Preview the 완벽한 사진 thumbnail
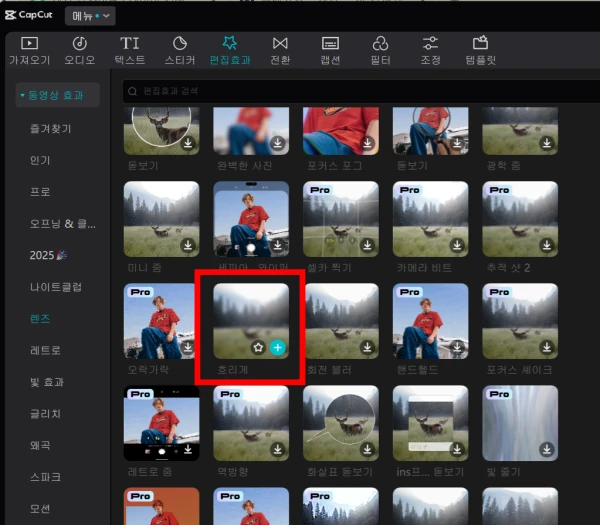Screen dimensions: 600x525 (251, 131)
